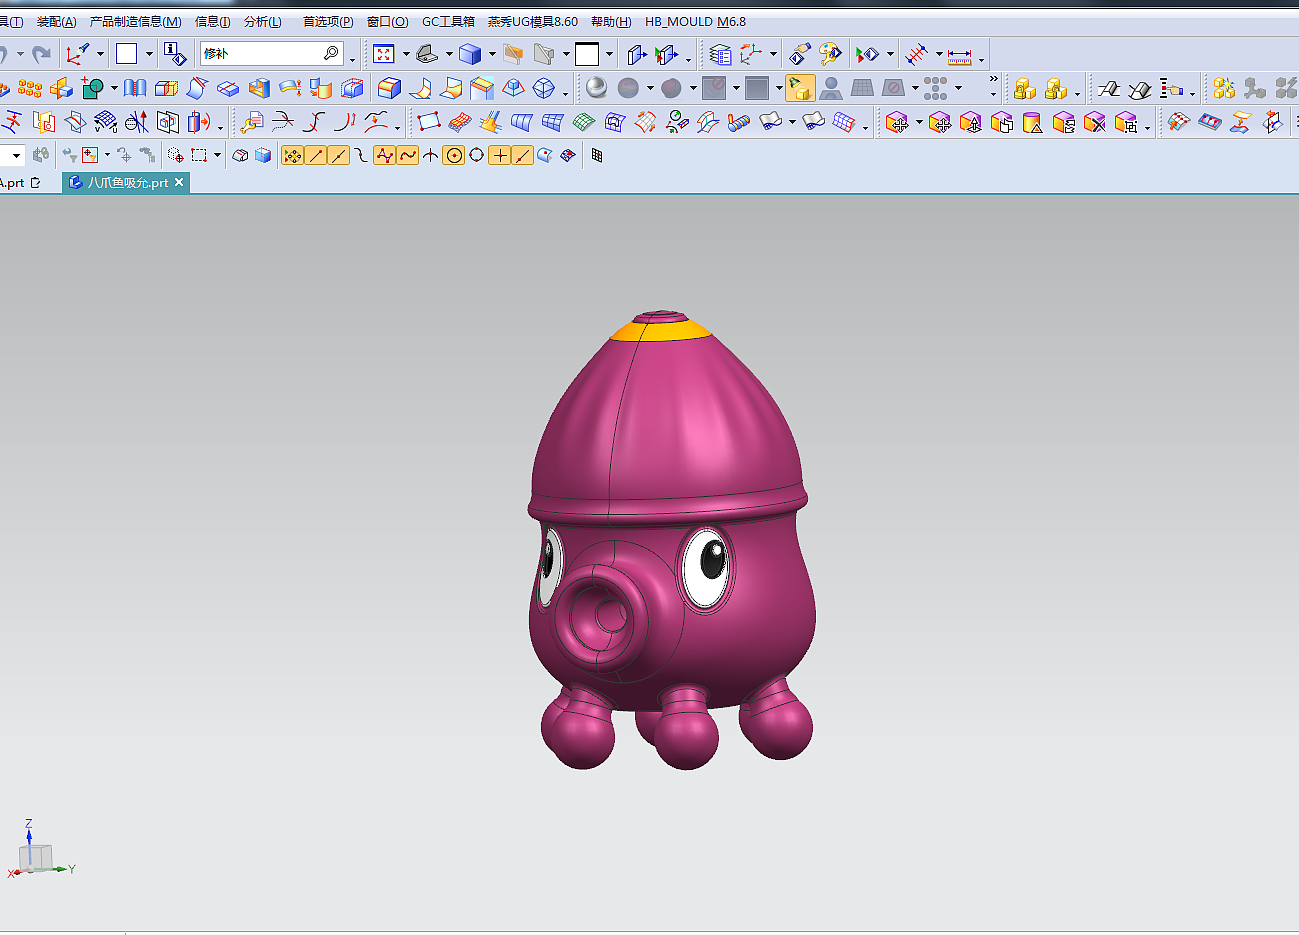Open the 分析(L) menu
The image size is (1299, 935).
262,21
